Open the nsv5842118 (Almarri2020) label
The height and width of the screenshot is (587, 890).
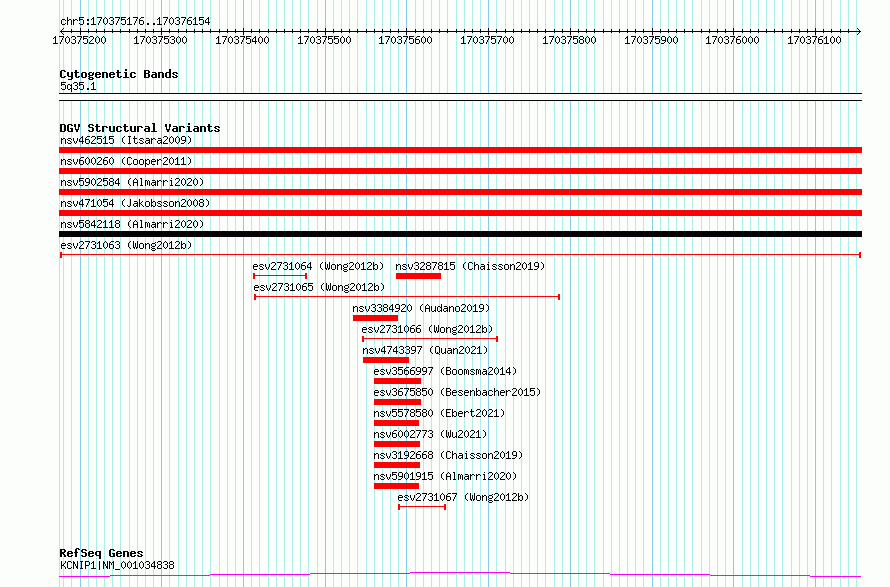pos(132,224)
